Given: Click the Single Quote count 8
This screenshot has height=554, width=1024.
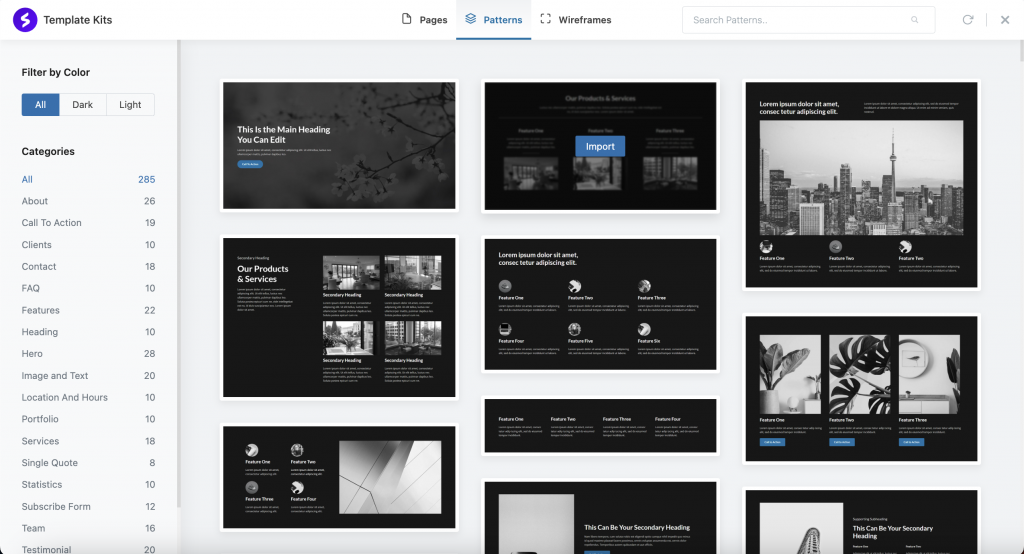Looking at the screenshot, I should (x=152, y=463).
